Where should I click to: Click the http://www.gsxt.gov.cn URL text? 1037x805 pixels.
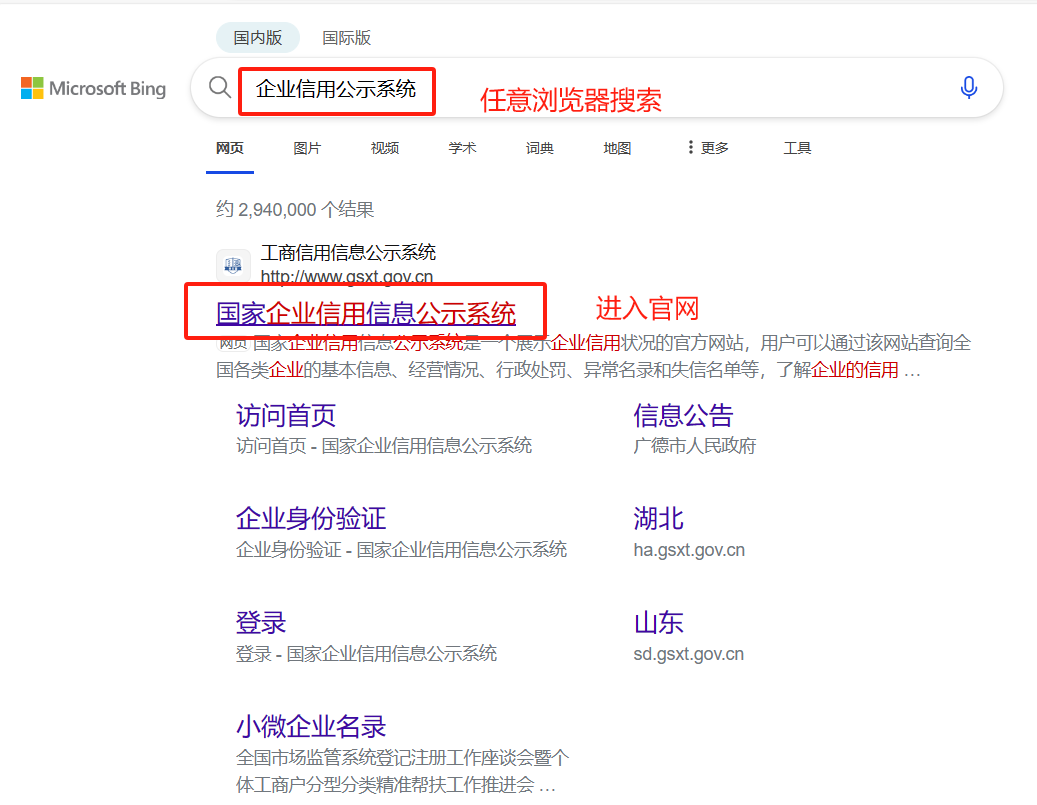tap(347, 276)
